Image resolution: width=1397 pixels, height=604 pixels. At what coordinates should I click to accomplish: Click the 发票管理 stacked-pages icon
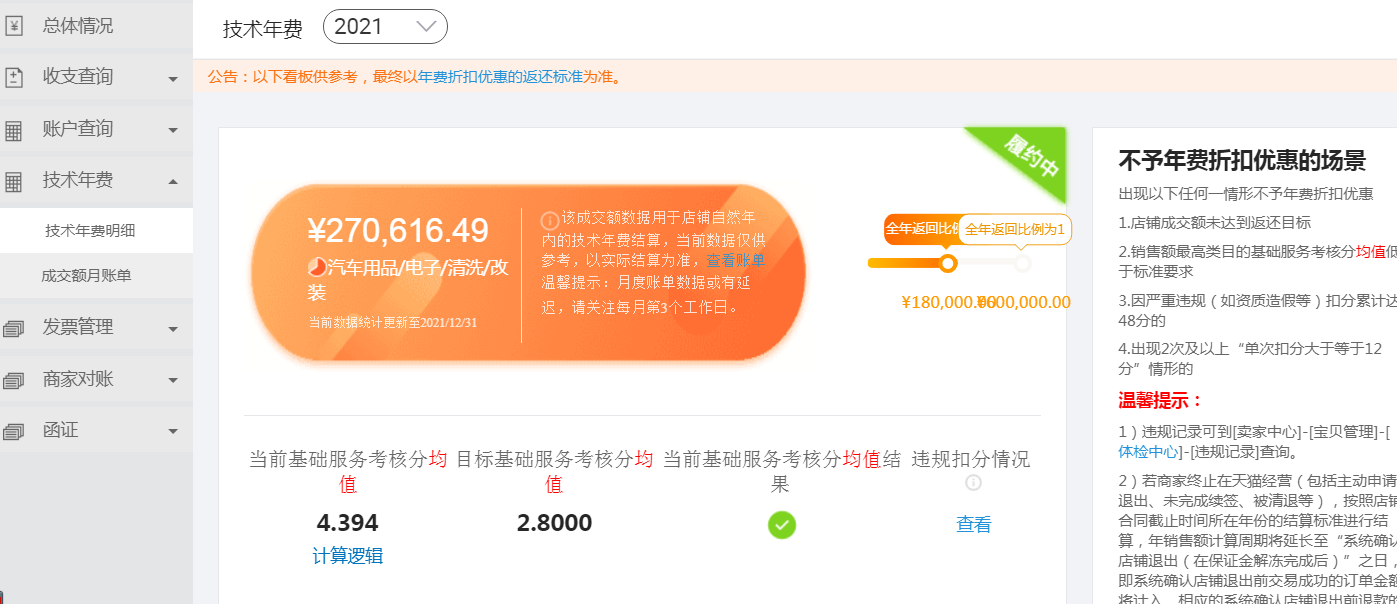[x=14, y=328]
